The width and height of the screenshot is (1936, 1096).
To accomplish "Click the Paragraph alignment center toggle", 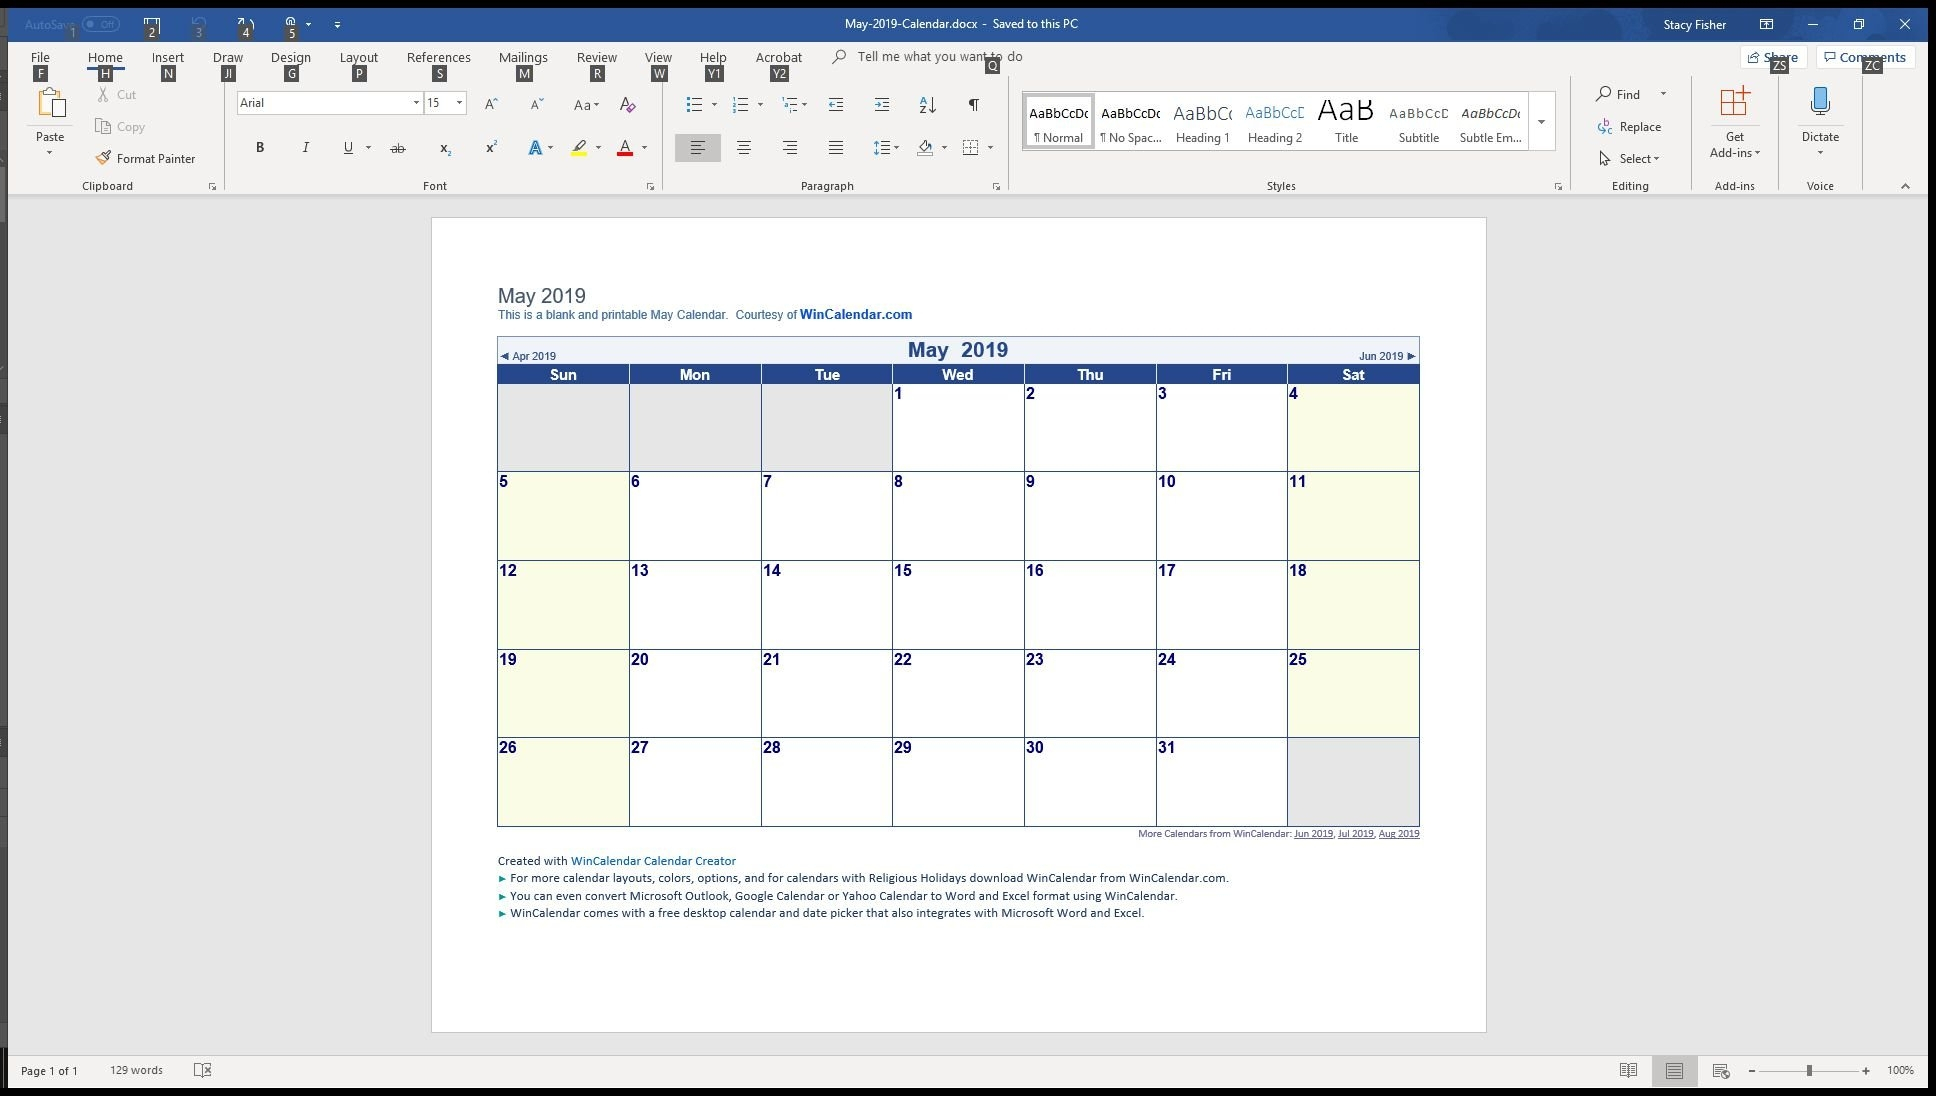I will 743,146.
